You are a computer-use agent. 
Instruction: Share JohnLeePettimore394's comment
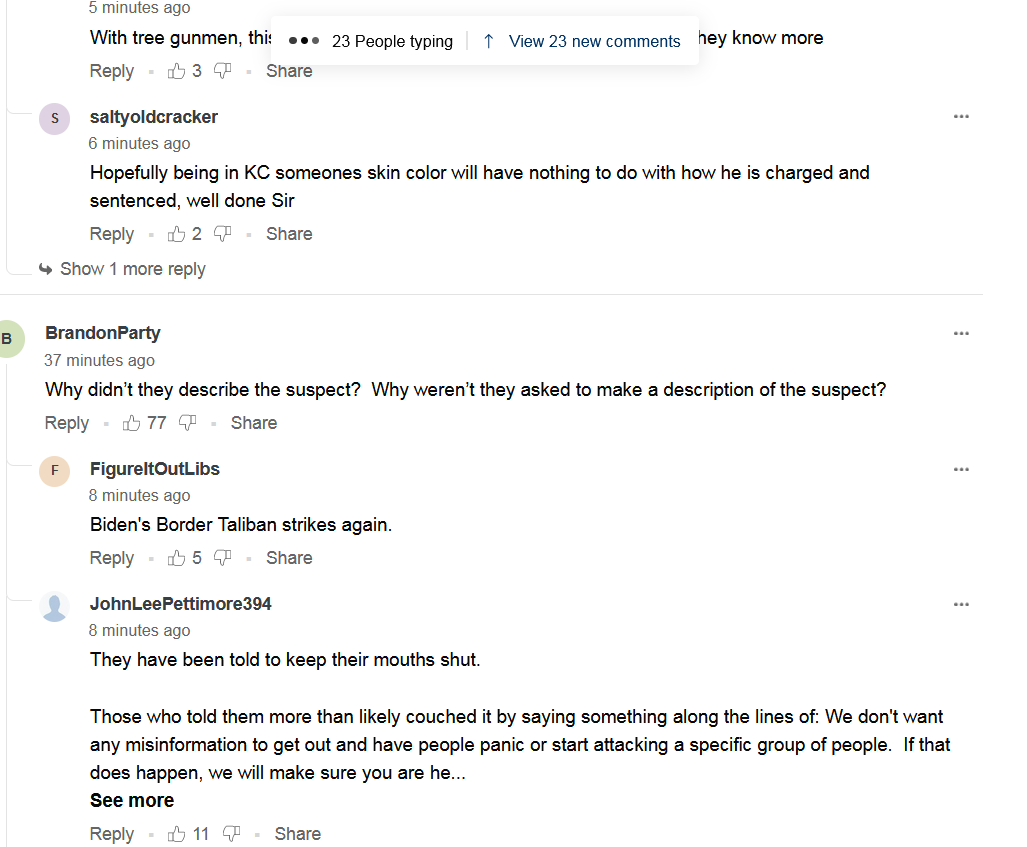coord(297,834)
